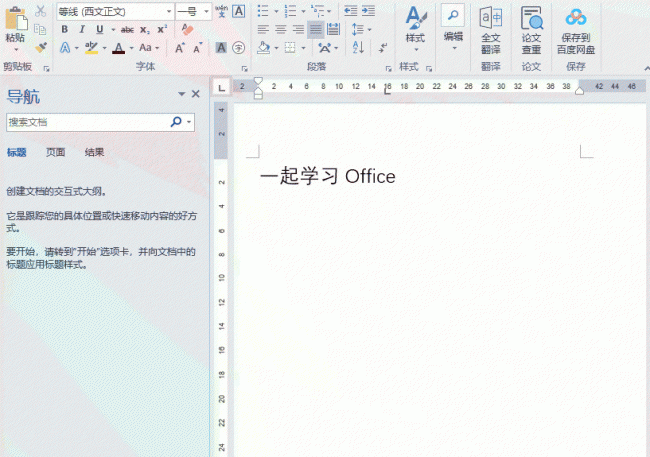Apply the dark red font color

click(x=119, y=48)
